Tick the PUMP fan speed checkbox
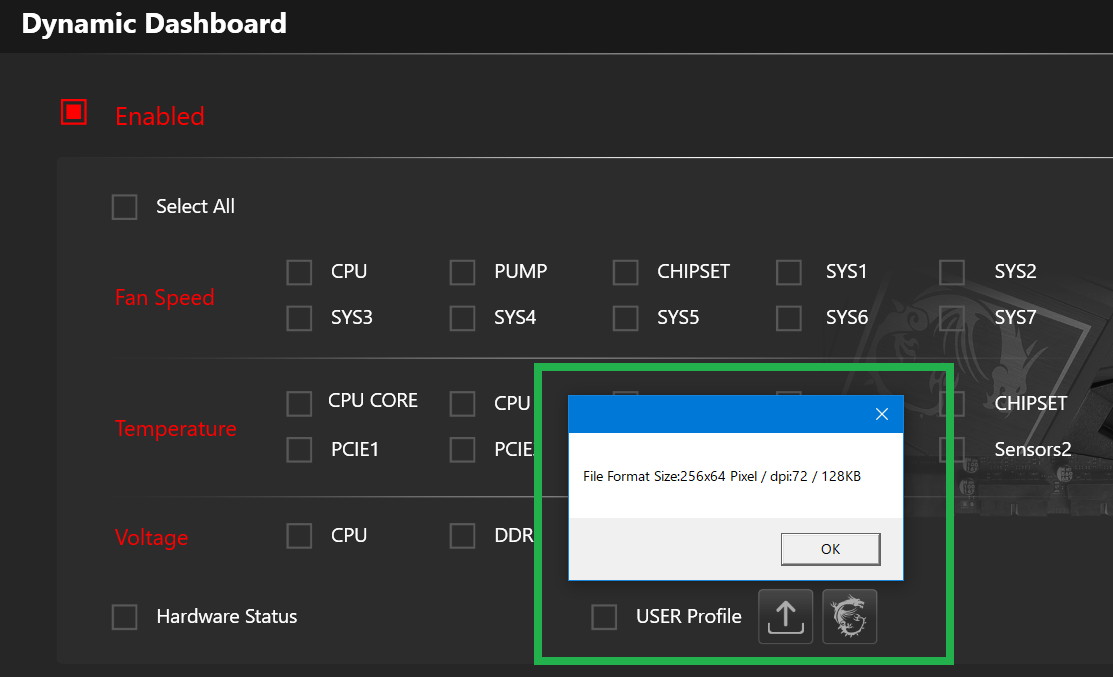Viewport: 1113px width, 677px height. [x=462, y=272]
